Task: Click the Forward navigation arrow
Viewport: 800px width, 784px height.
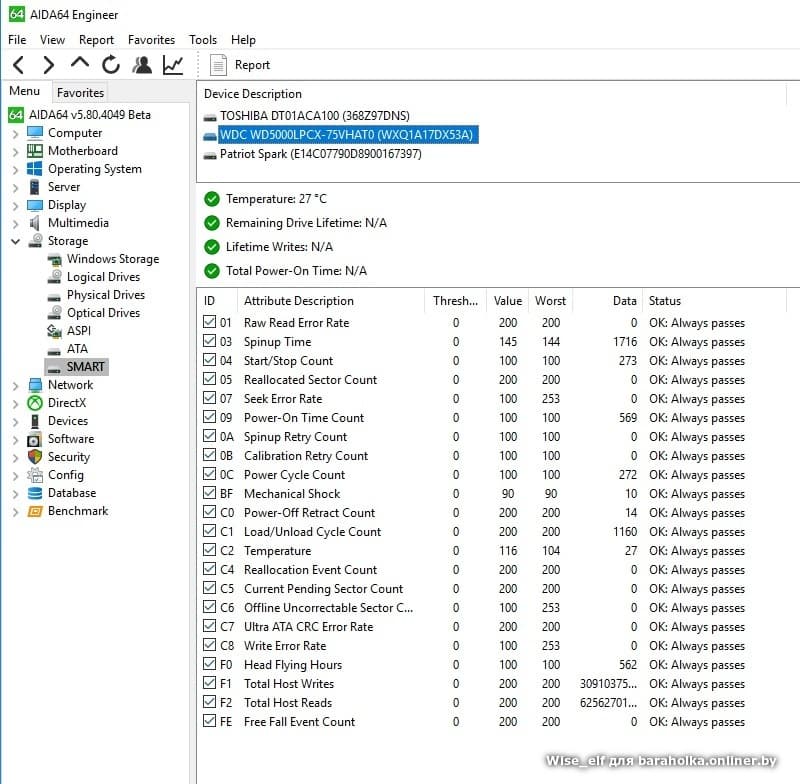Action: 49,65
